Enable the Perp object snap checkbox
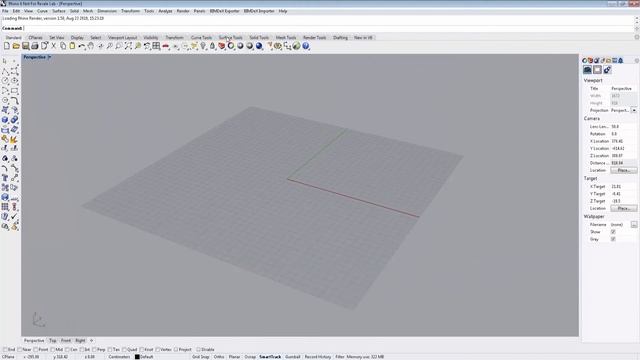640x360 pixels. coord(94,350)
